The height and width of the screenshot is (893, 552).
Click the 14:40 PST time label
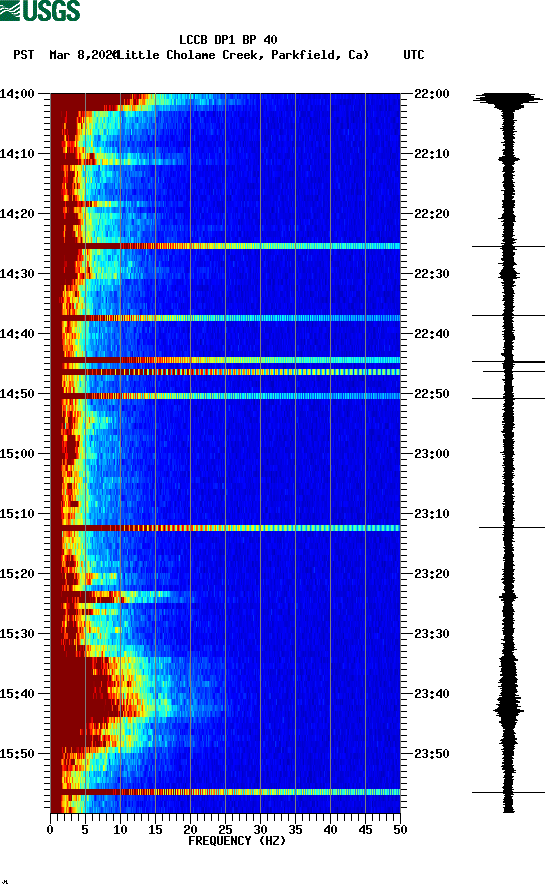tap(17, 334)
